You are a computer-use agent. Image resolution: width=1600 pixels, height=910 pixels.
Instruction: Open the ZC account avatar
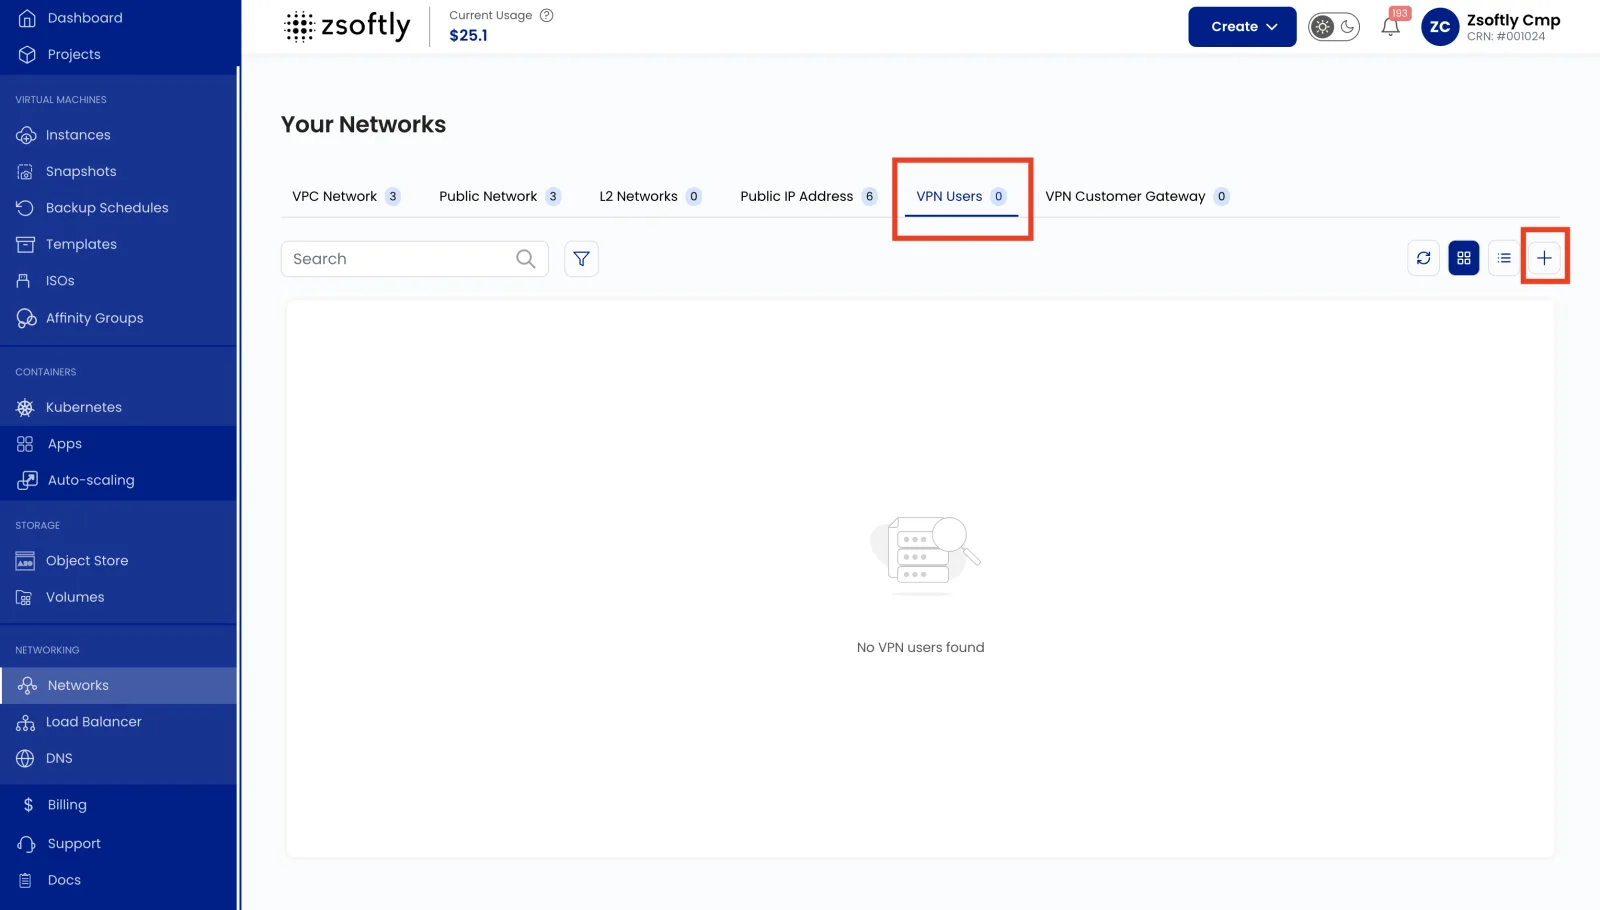(1440, 27)
